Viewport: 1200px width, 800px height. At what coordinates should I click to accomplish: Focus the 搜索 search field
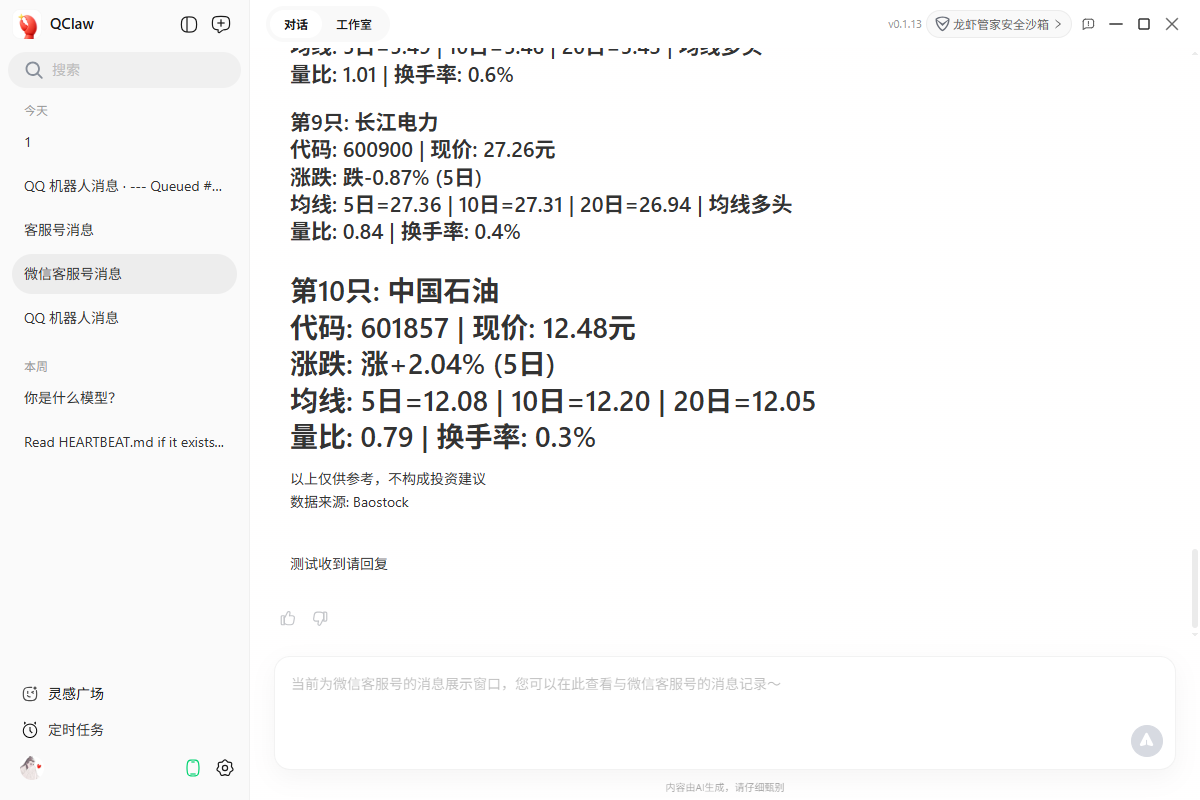click(x=124, y=70)
